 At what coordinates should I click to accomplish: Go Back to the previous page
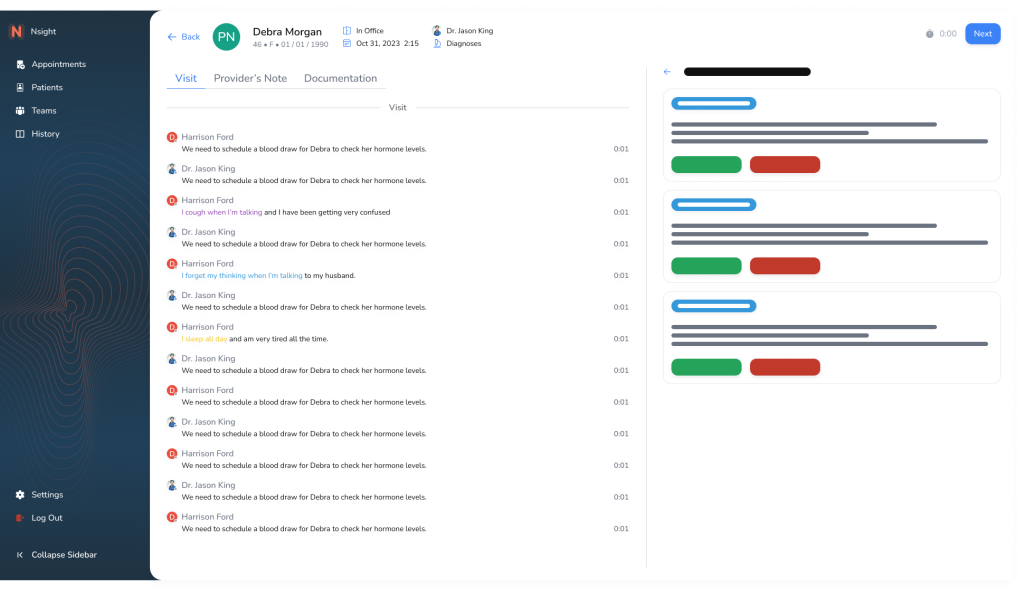tap(183, 37)
